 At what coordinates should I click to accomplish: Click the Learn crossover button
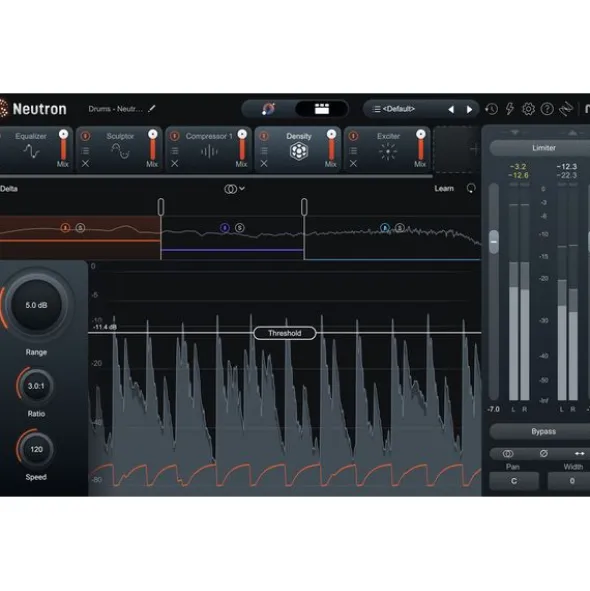[444, 188]
